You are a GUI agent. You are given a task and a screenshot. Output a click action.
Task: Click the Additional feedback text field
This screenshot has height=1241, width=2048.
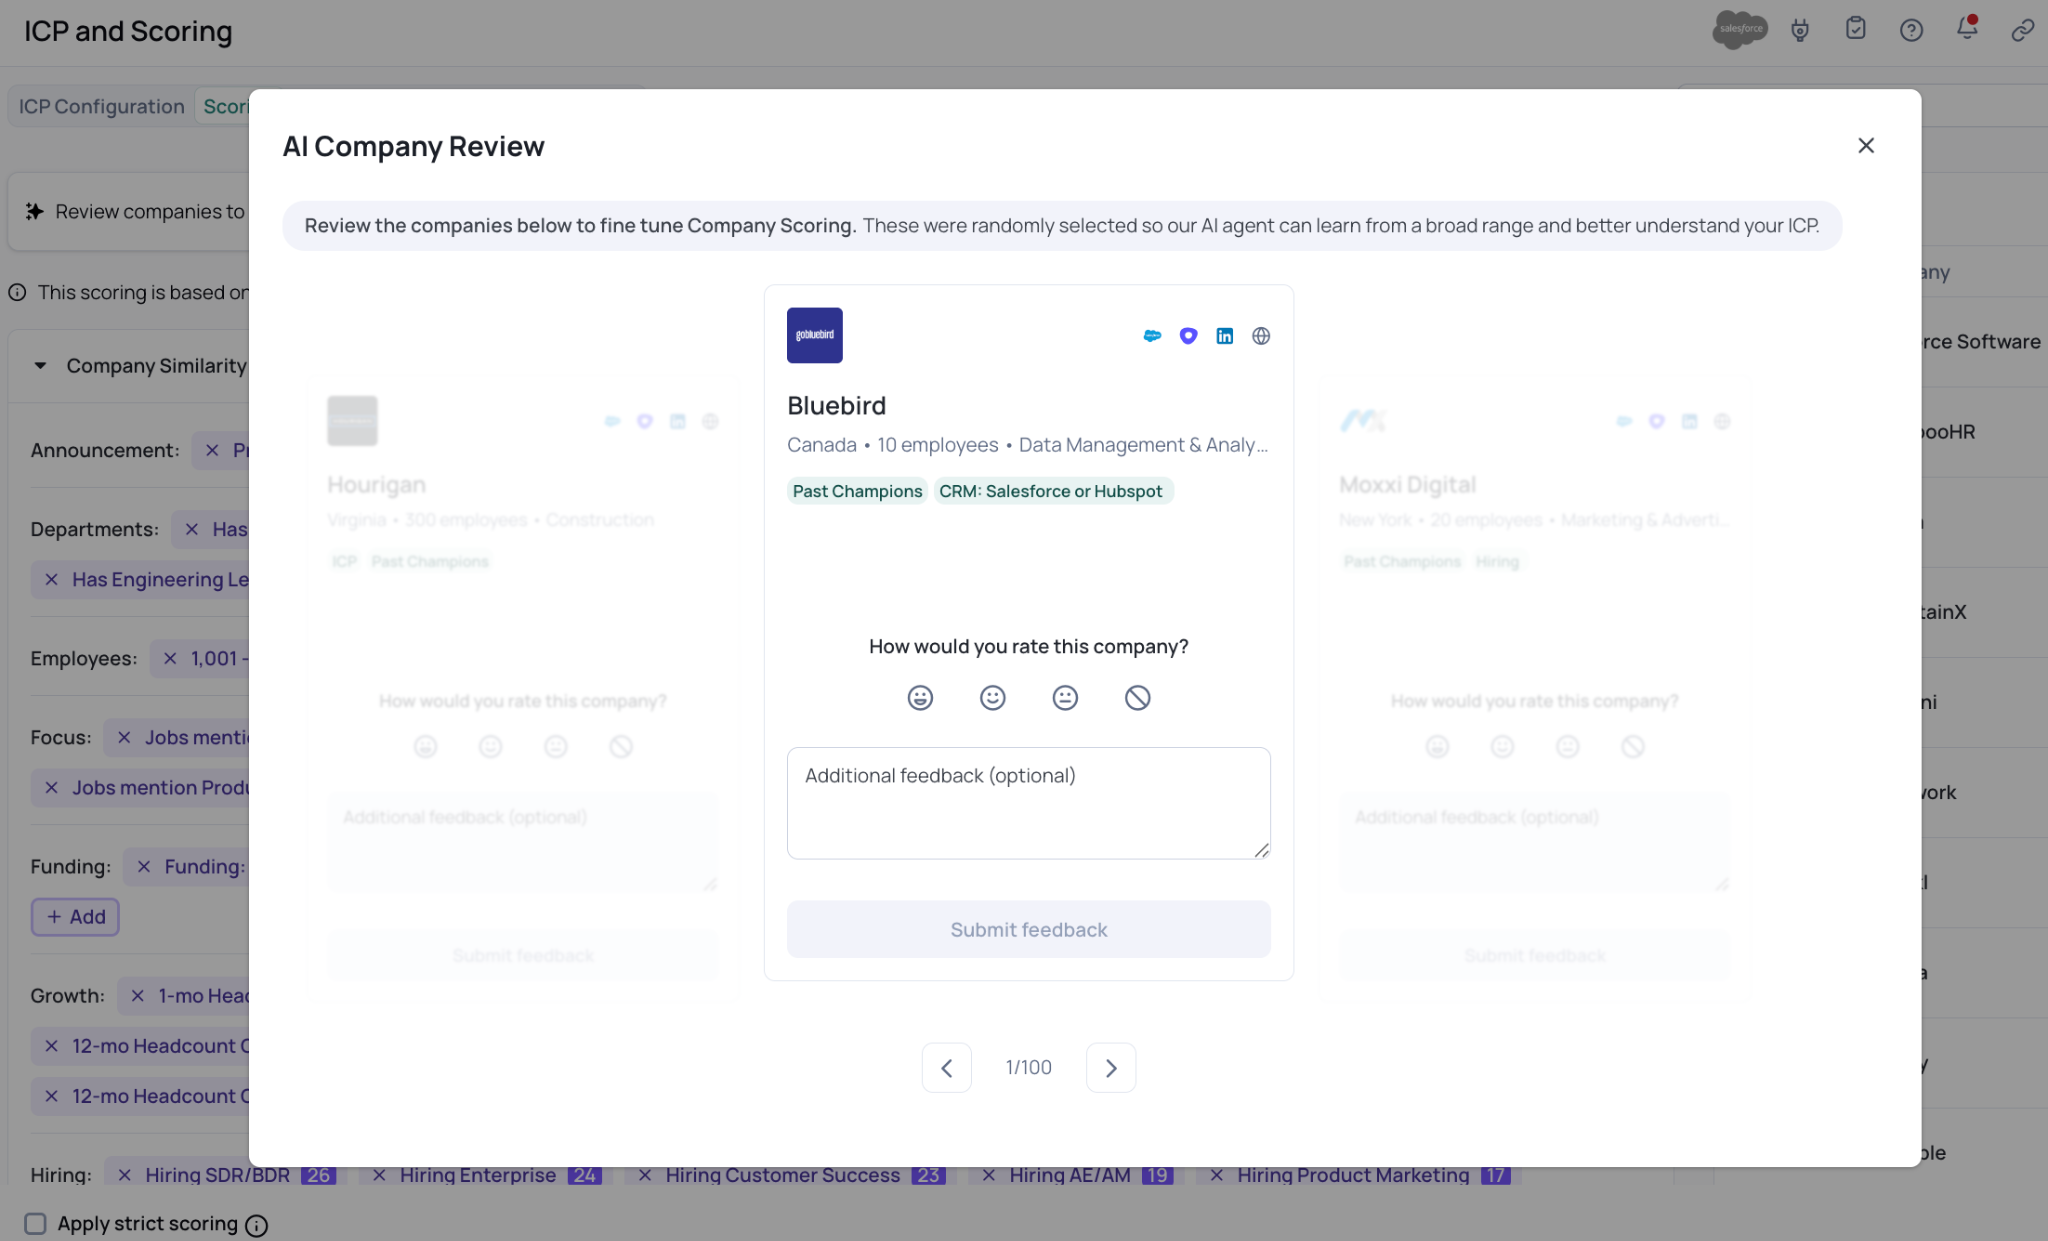(x=1028, y=802)
